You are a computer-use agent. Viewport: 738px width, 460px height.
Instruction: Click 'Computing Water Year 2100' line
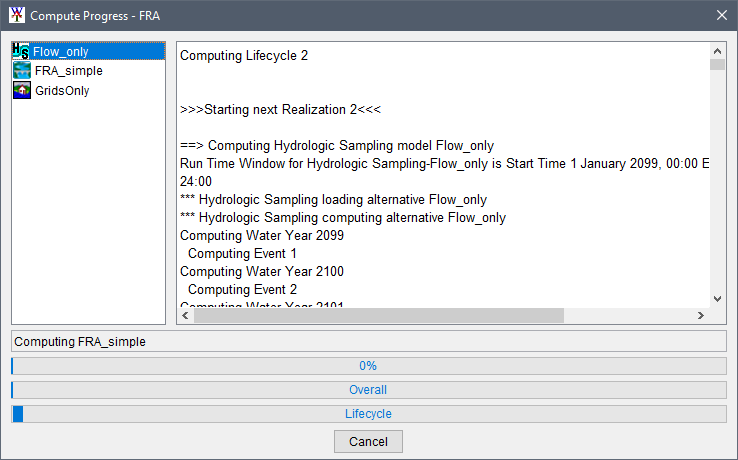click(x=262, y=272)
